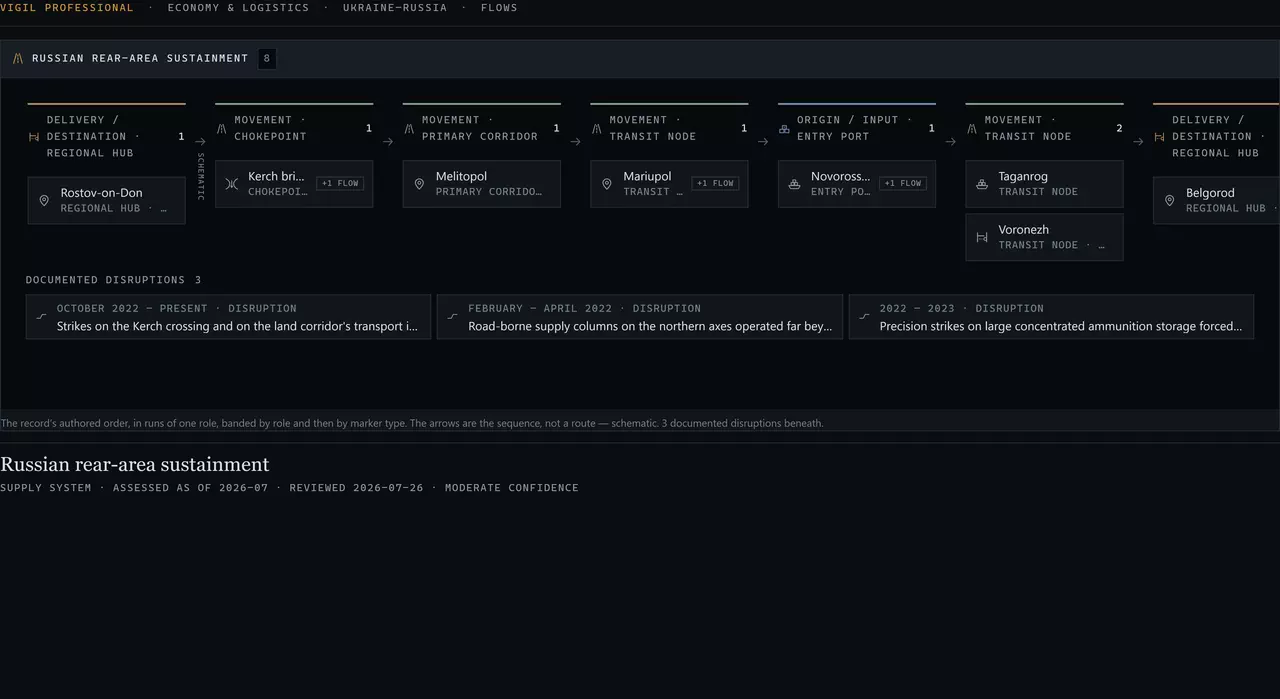The height and width of the screenshot is (699, 1280).
Task: Expand the October 2022 – Present disruption
Action: pyautogui.click(x=228, y=317)
